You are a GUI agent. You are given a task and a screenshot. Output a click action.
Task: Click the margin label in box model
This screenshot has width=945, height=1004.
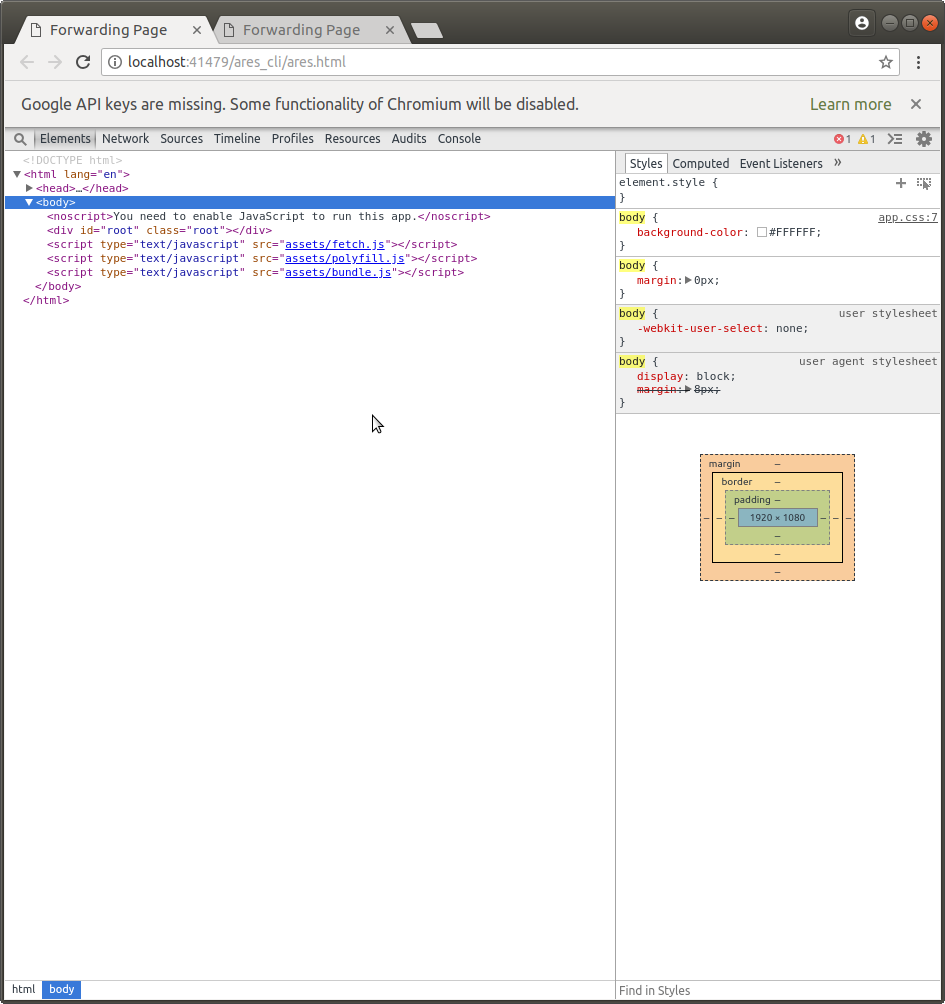724,464
